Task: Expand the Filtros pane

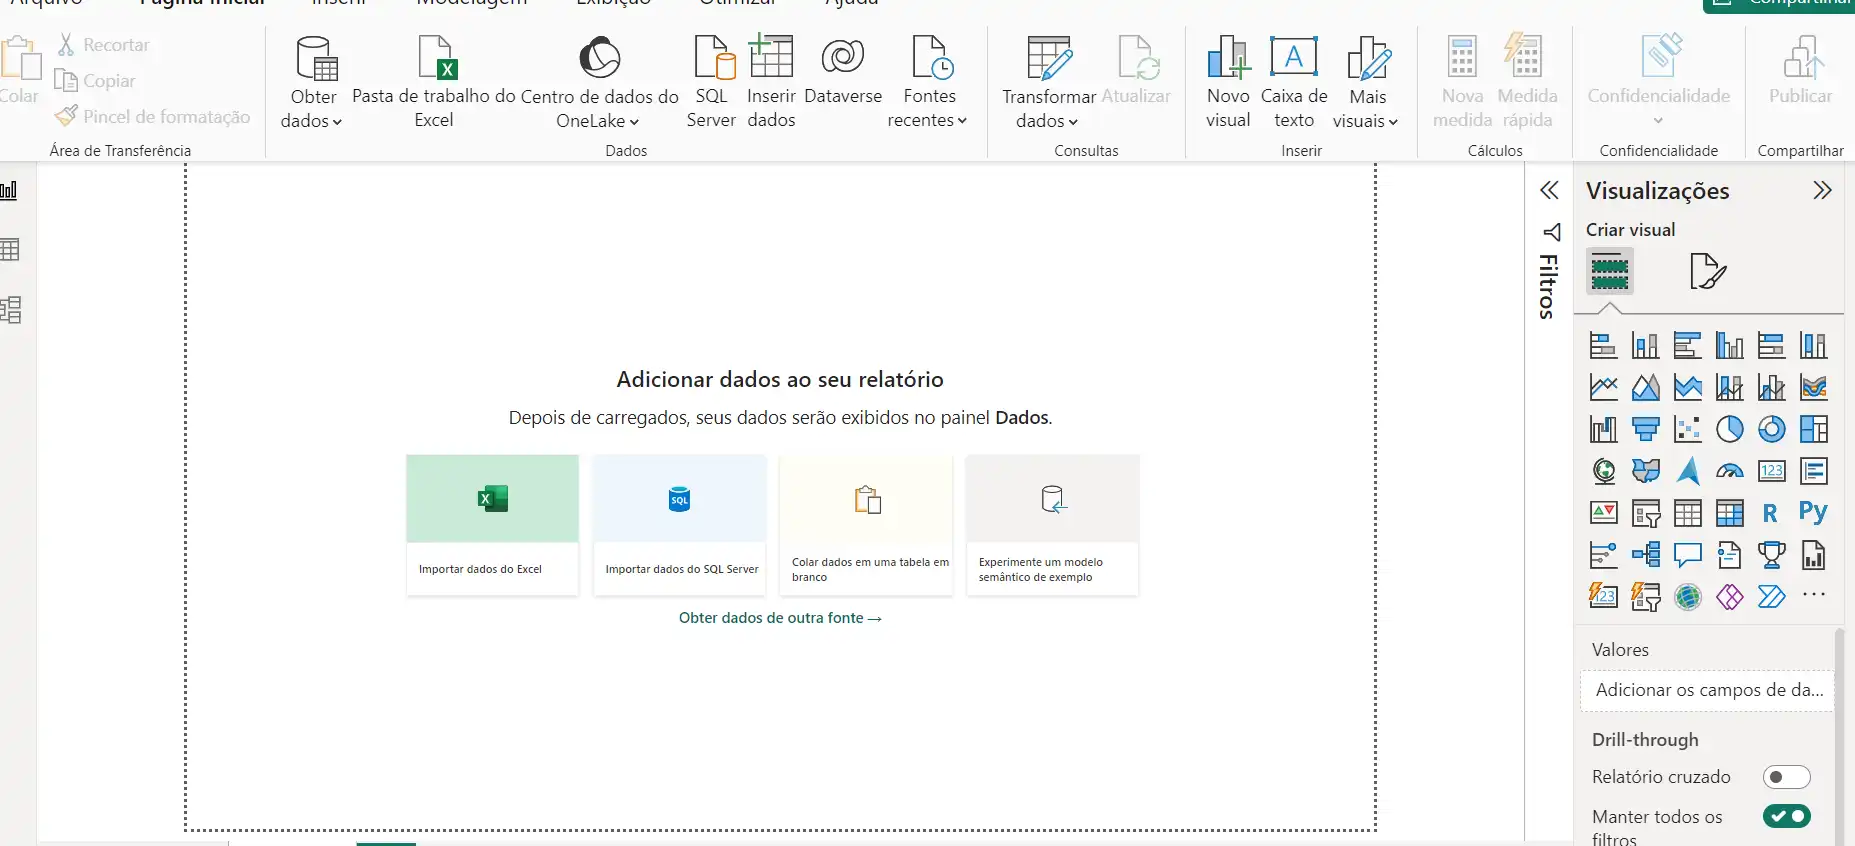Action: point(1549,190)
